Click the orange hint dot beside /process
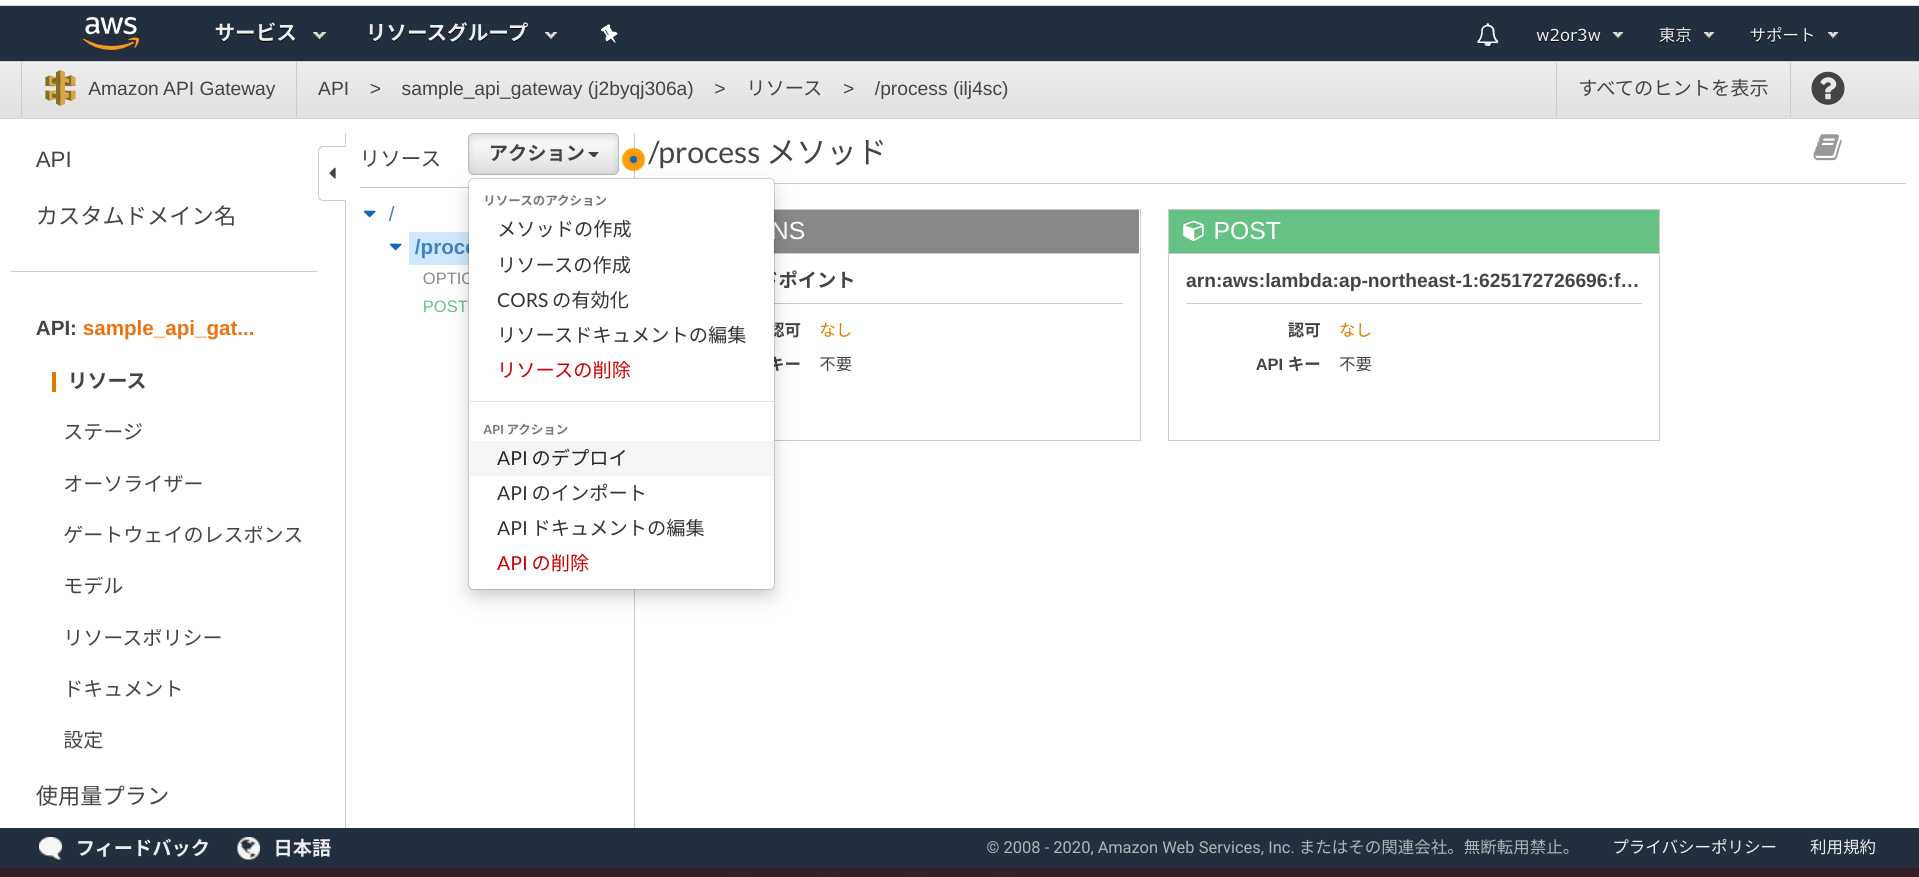Screen dimensions: 1919x877 point(633,158)
